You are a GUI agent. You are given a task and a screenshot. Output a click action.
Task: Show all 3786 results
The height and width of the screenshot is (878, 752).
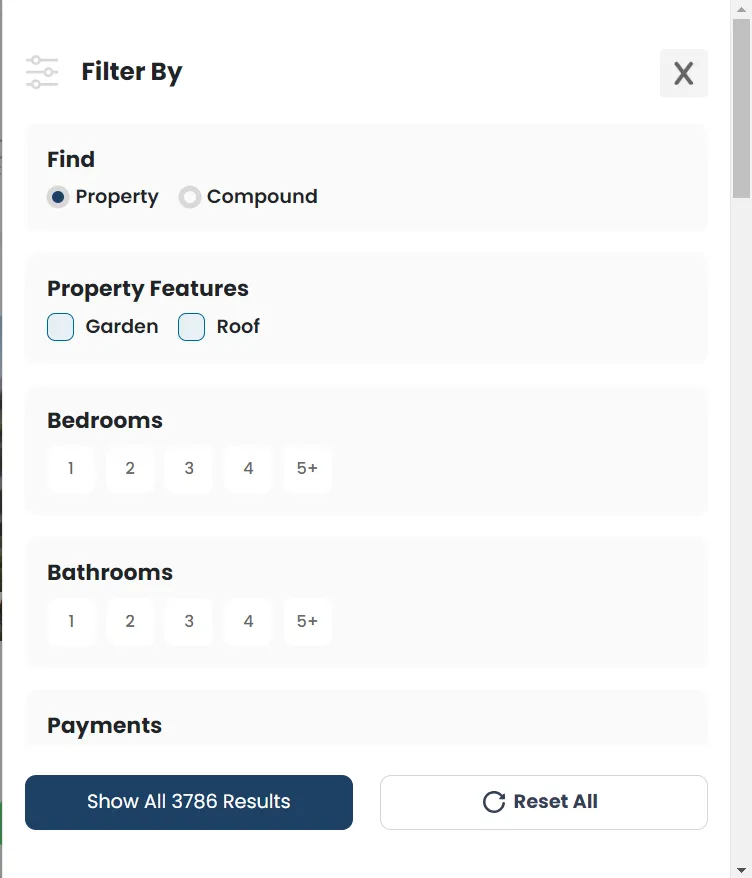pyautogui.click(x=189, y=802)
